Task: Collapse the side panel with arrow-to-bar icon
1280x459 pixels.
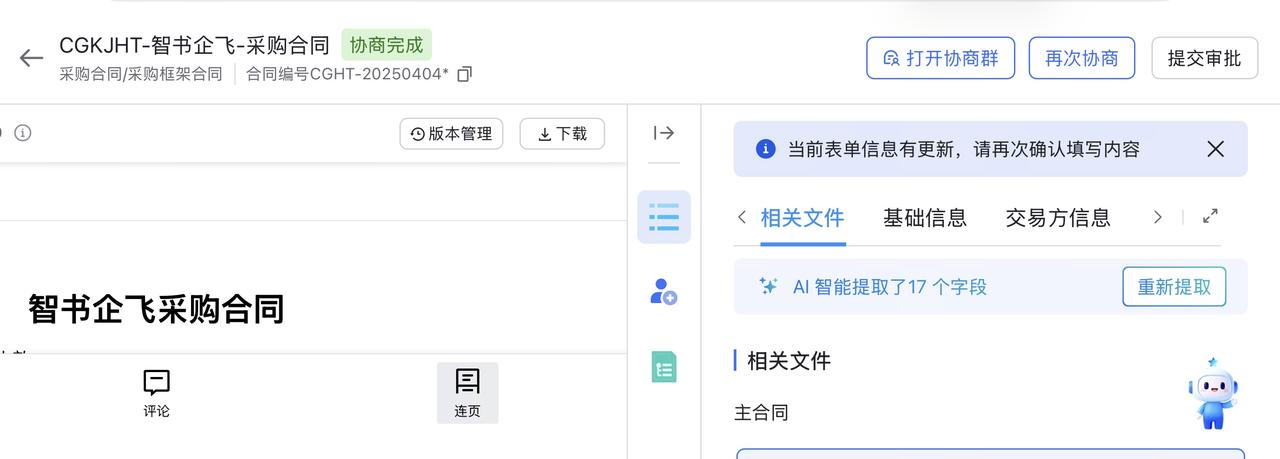Action: pyautogui.click(x=663, y=133)
